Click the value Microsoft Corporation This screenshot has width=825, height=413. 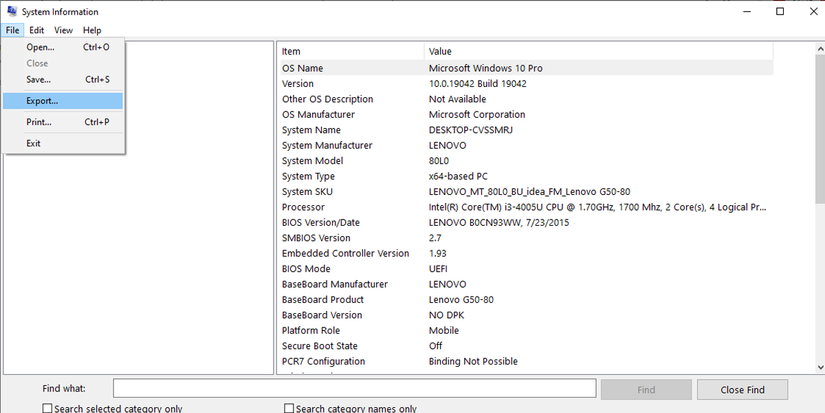click(477, 114)
